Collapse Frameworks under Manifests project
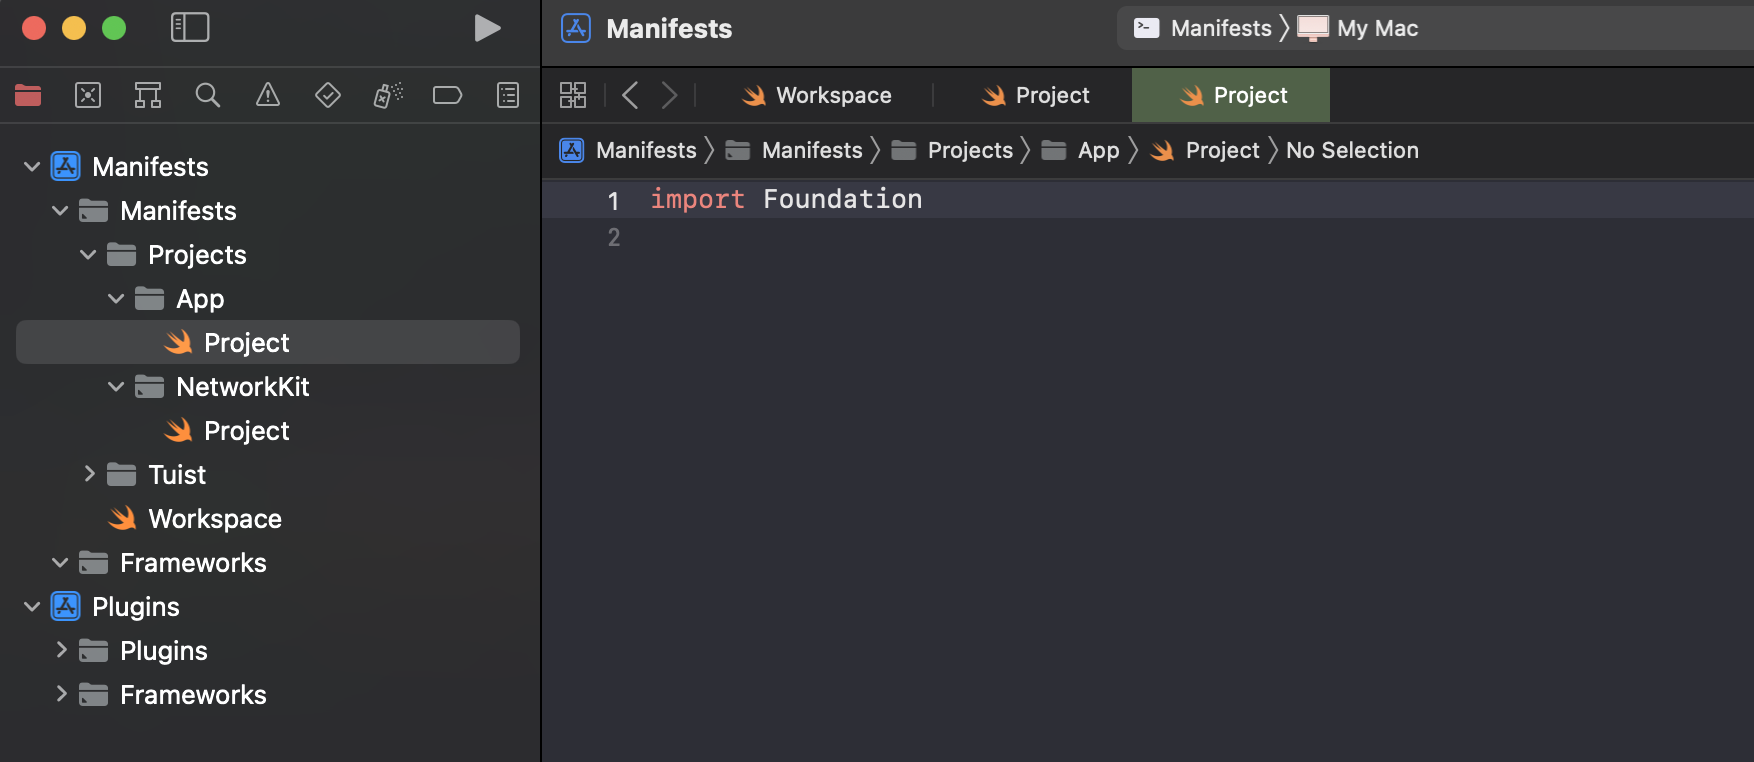Viewport: 1754px width, 762px height. [x=60, y=562]
